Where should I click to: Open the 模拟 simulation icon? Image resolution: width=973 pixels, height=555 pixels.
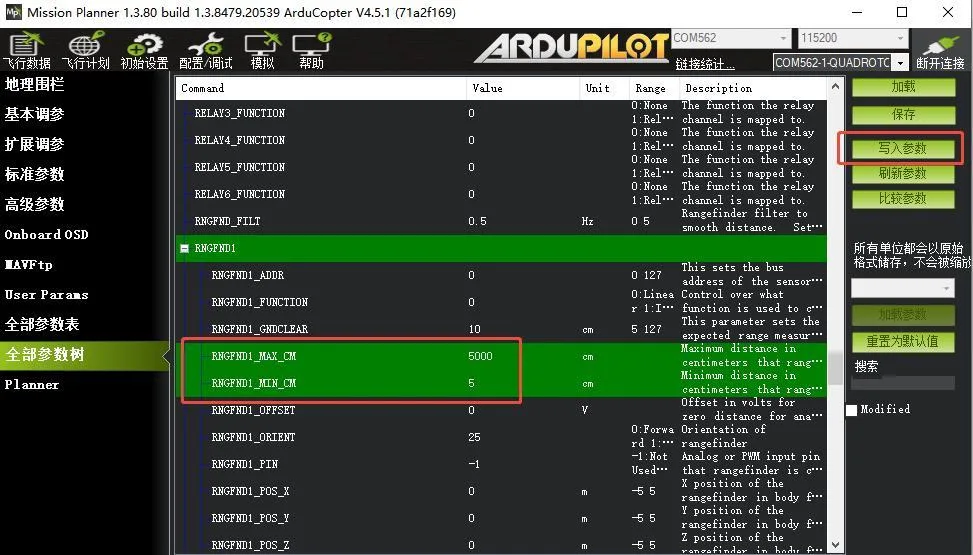262,50
